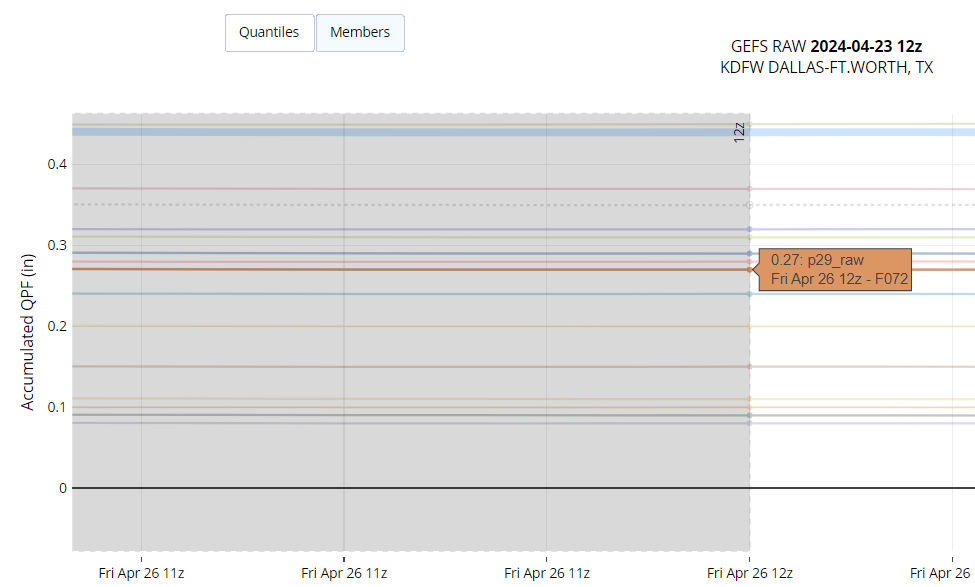The height and width of the screenshot is (587, 975).
Task: Click the Fri Apr 26 12z x-axis label
Action: pos(749,573)
